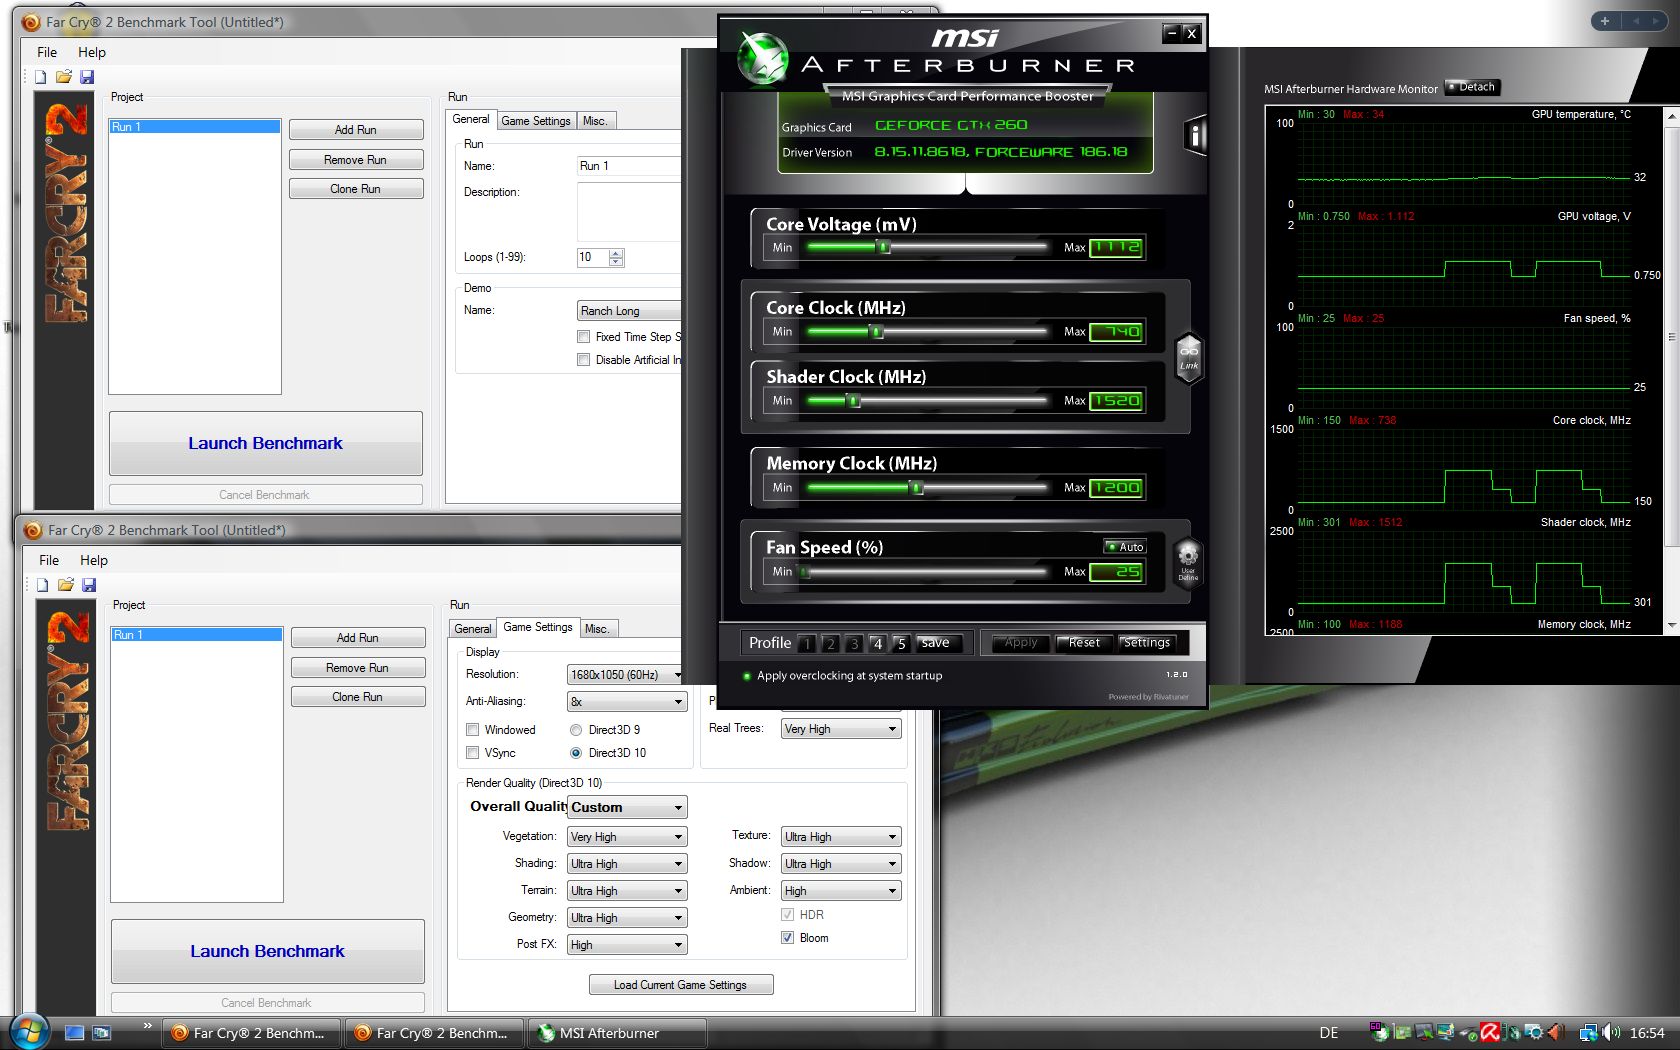Open the volume speaker tray icon
The width and height of the screenshot is (1680, 1050).
(1611, 1033)
